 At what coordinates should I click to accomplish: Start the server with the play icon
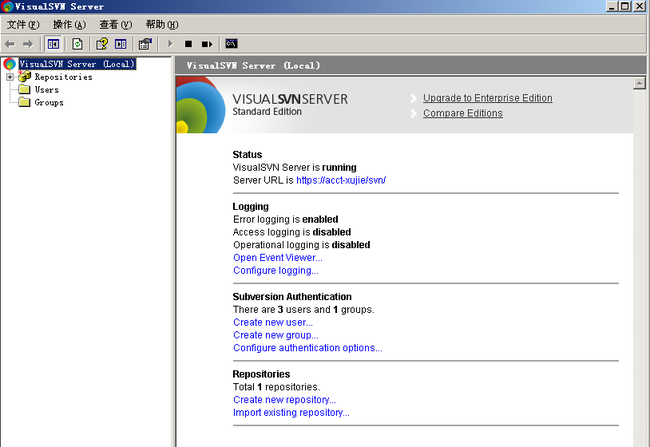(x=170, y=44)
